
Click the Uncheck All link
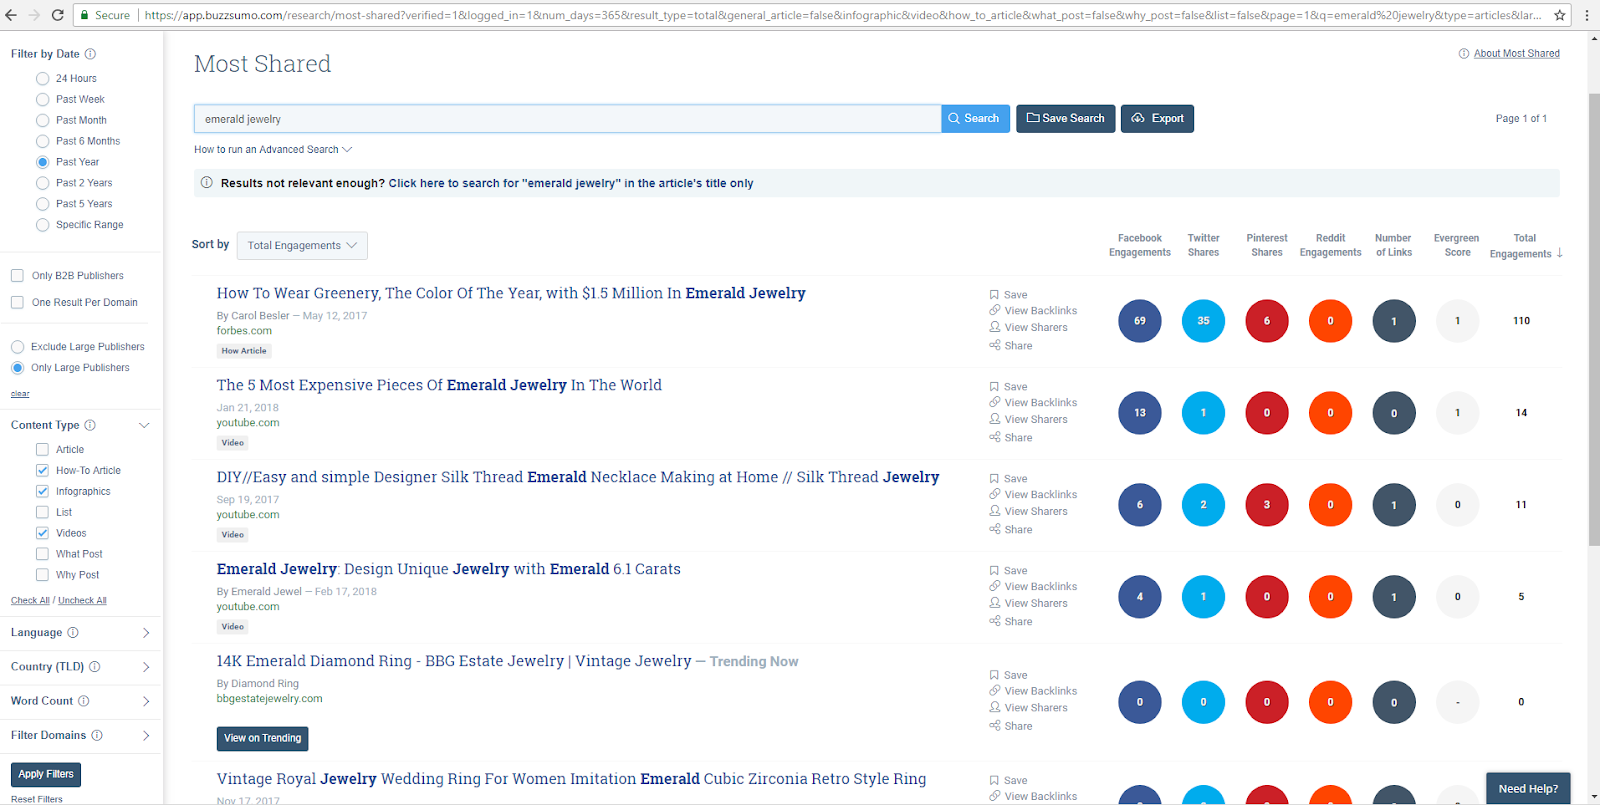tap(82, 601)
